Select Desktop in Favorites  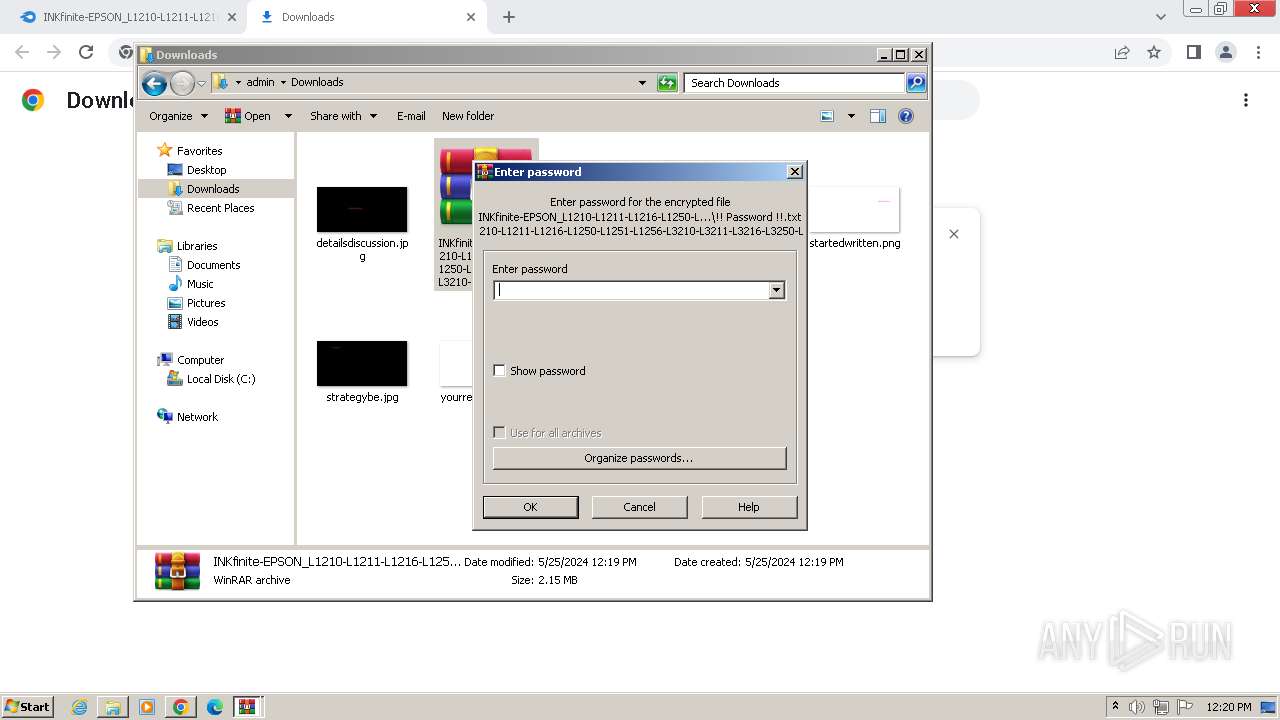(x=206, y=170)
